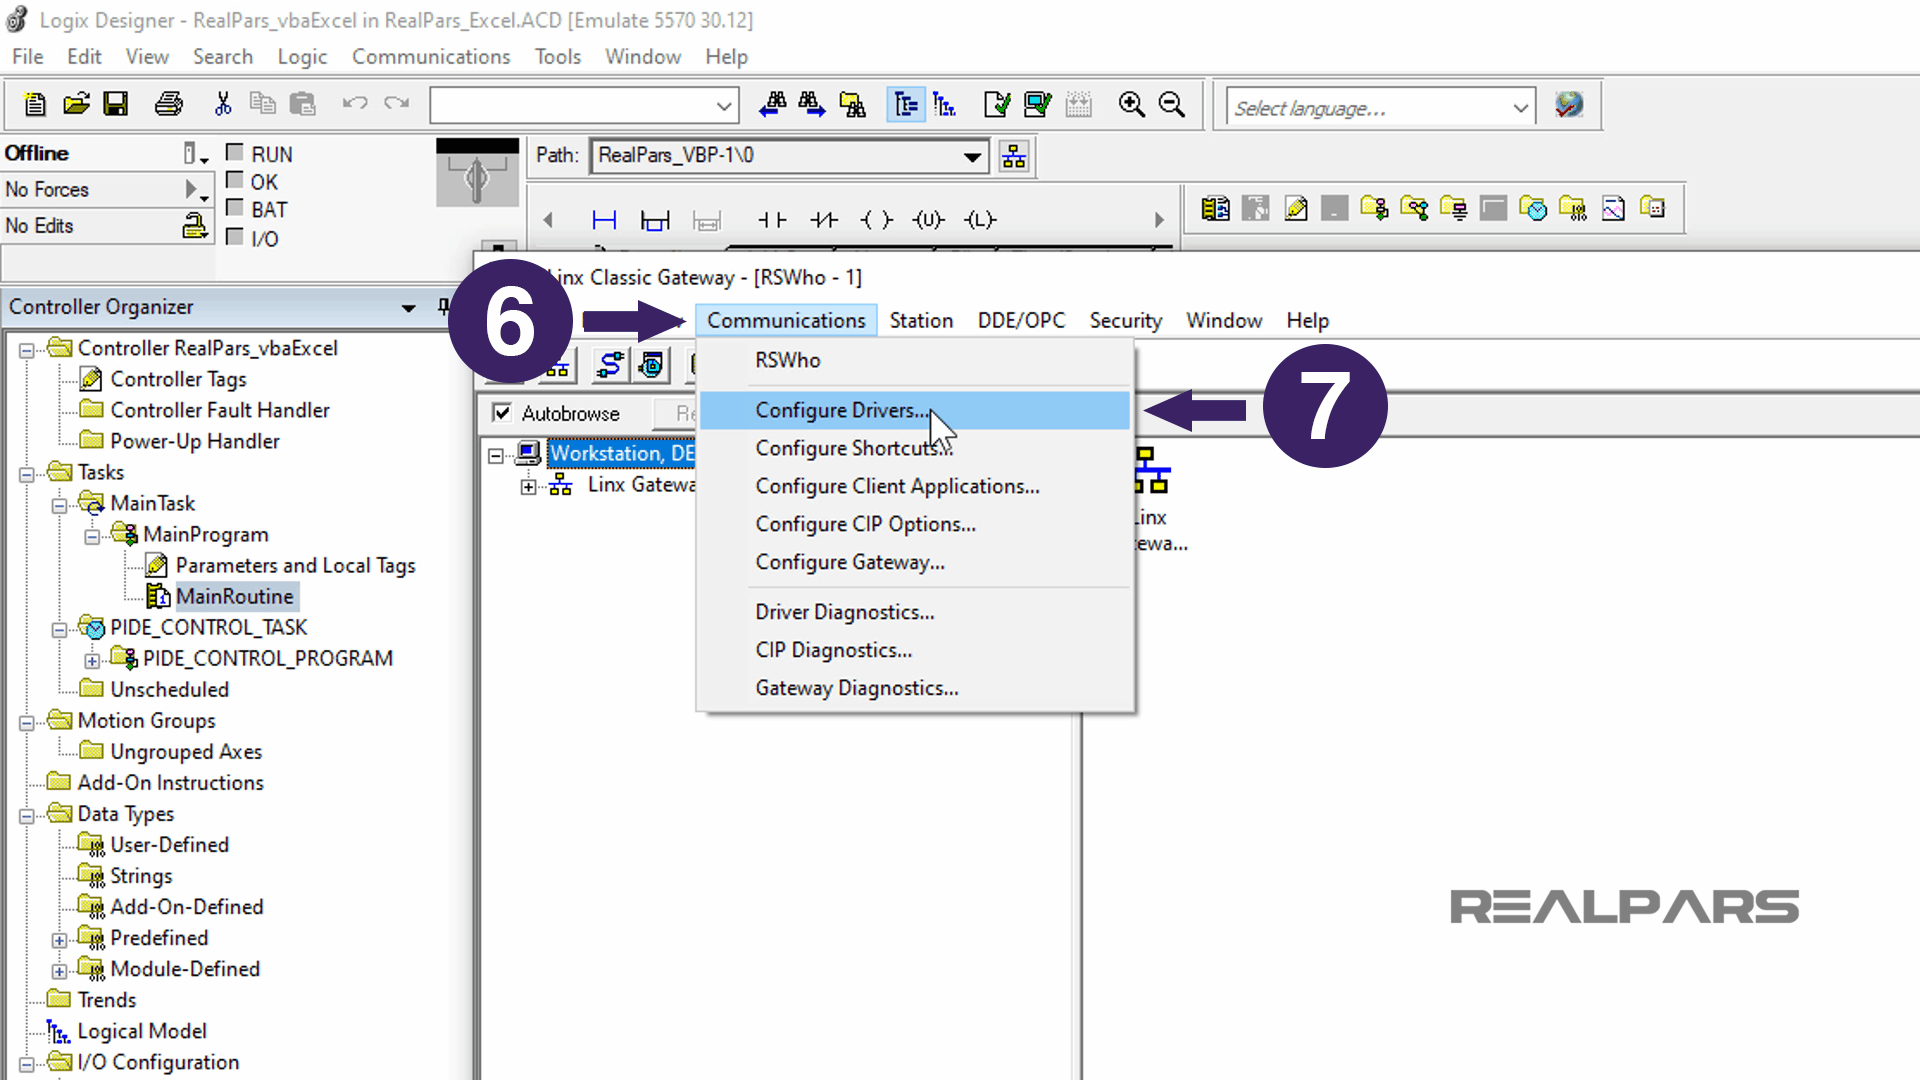Click the New project icon

point(35,104)
